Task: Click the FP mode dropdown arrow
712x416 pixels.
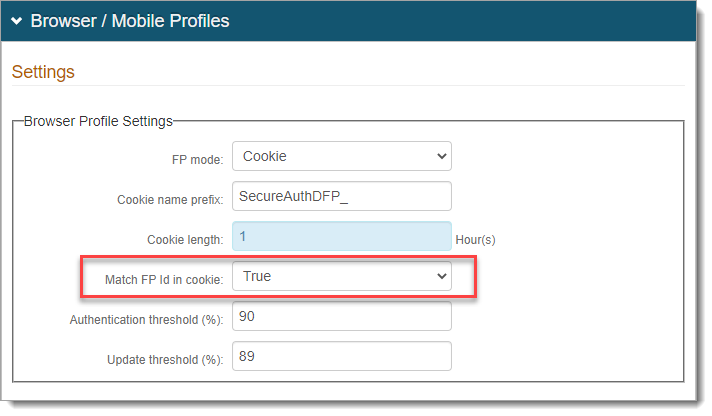Action: 442,156
